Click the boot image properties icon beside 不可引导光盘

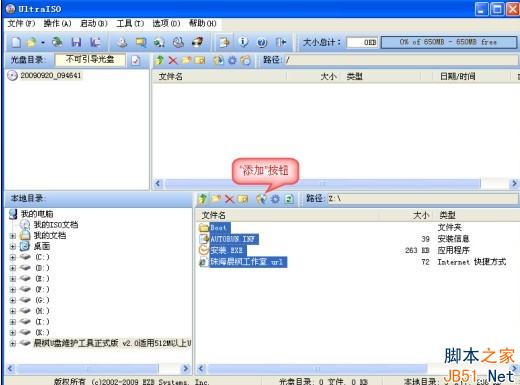[x=136, y=60]
